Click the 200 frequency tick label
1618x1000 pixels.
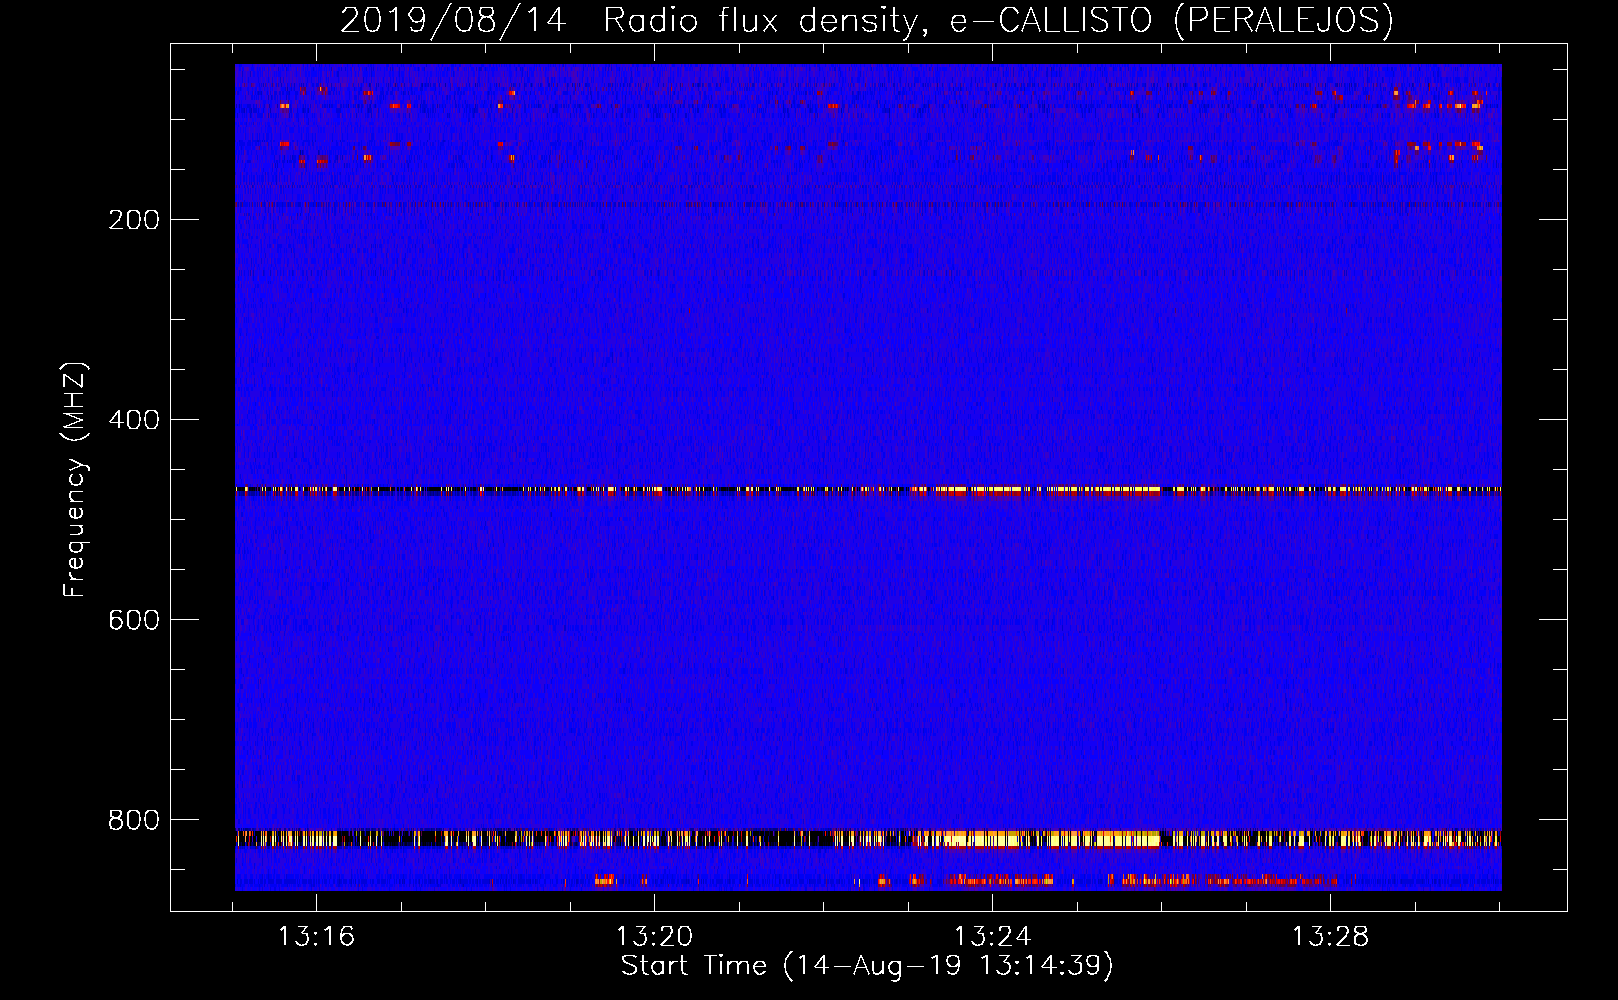click(134, 220)
